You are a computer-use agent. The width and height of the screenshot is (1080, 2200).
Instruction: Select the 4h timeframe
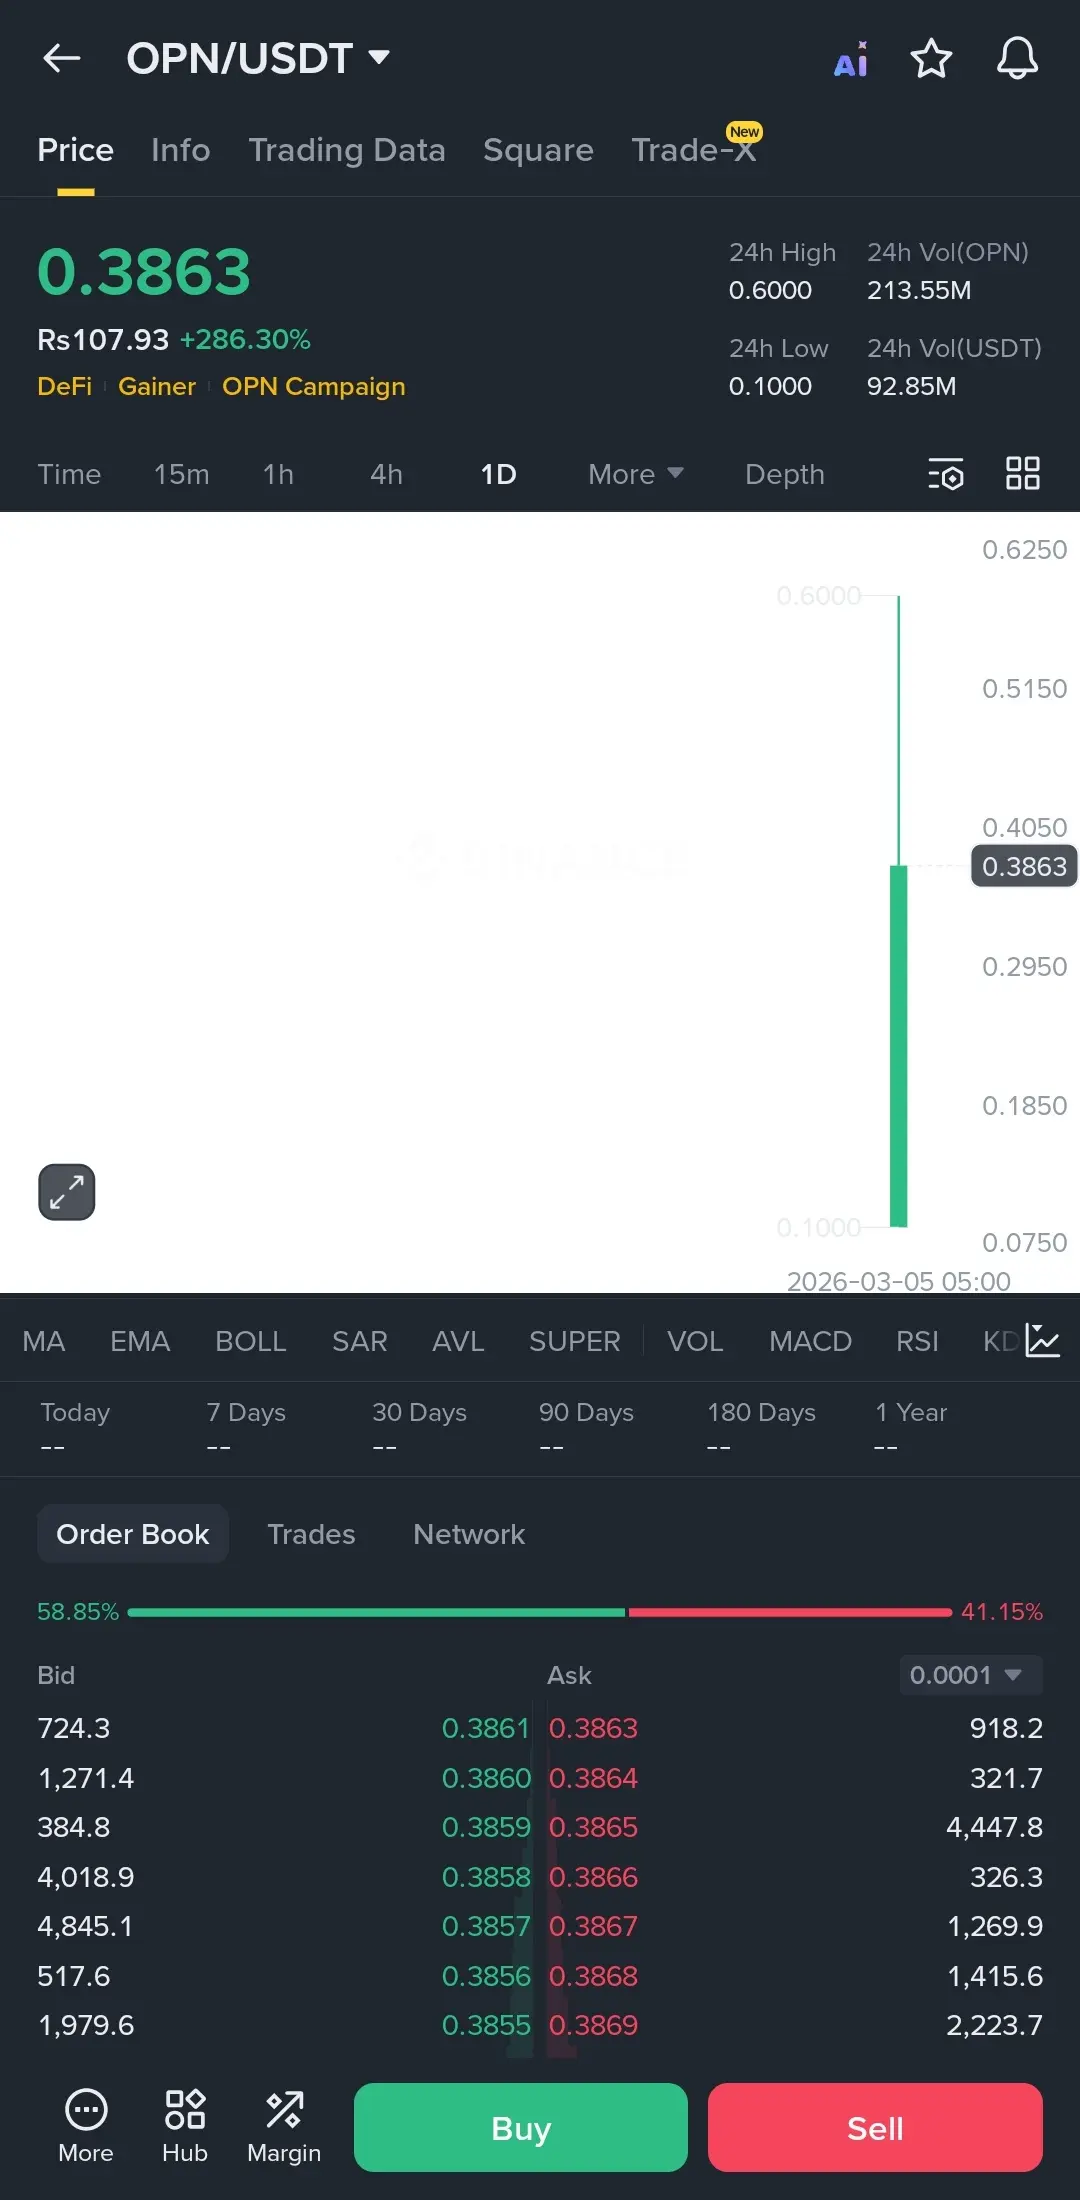pyautogui.click(x=386, y=474)
